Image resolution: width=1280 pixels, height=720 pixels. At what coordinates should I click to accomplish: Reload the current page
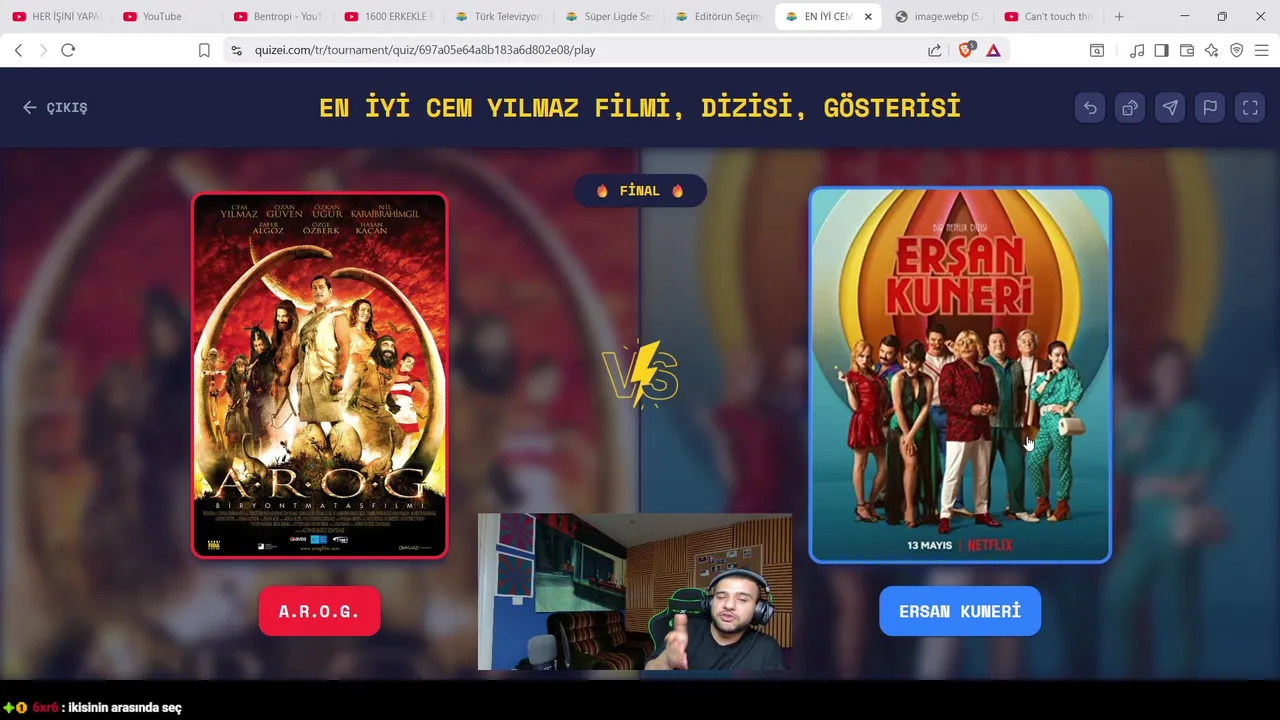(x=68, y=50)
